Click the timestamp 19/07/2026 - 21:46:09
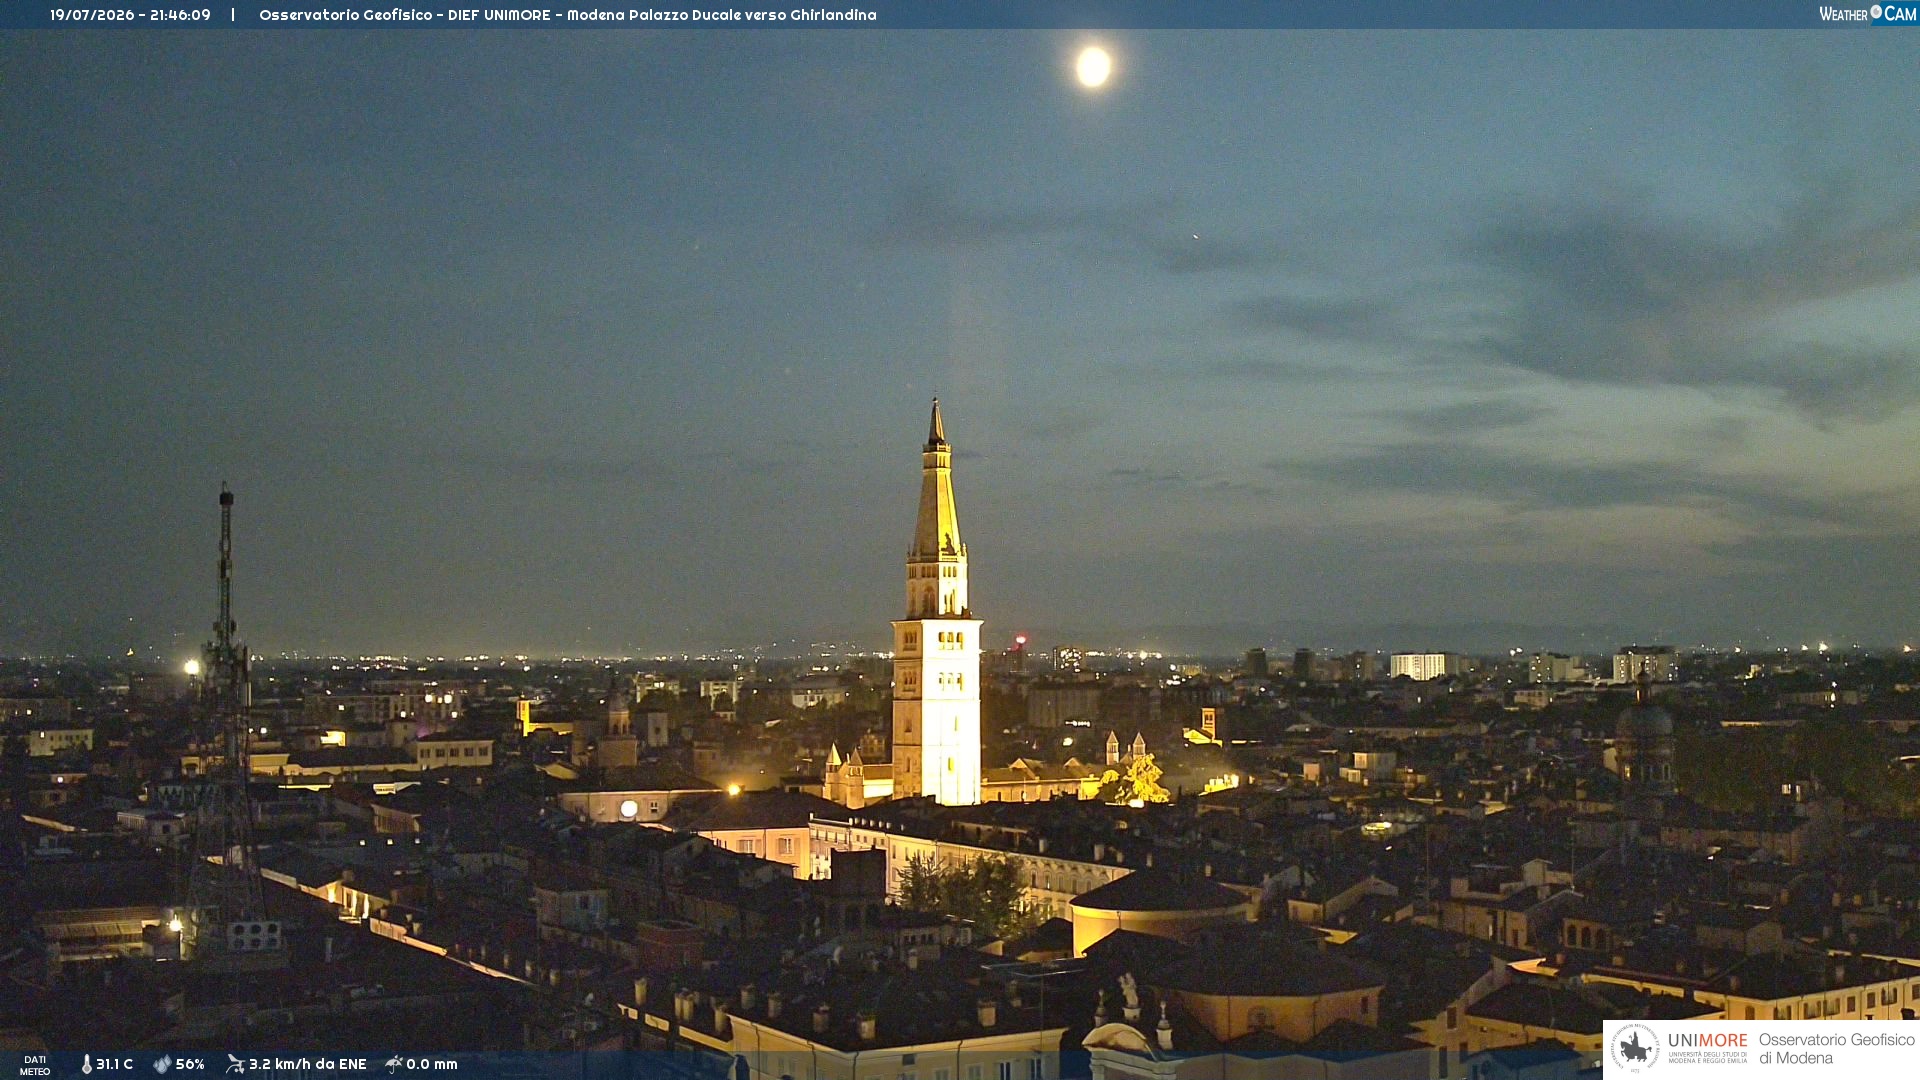Image resolution: width=1920 pixels, height=1080 pixels. point(130,15)
